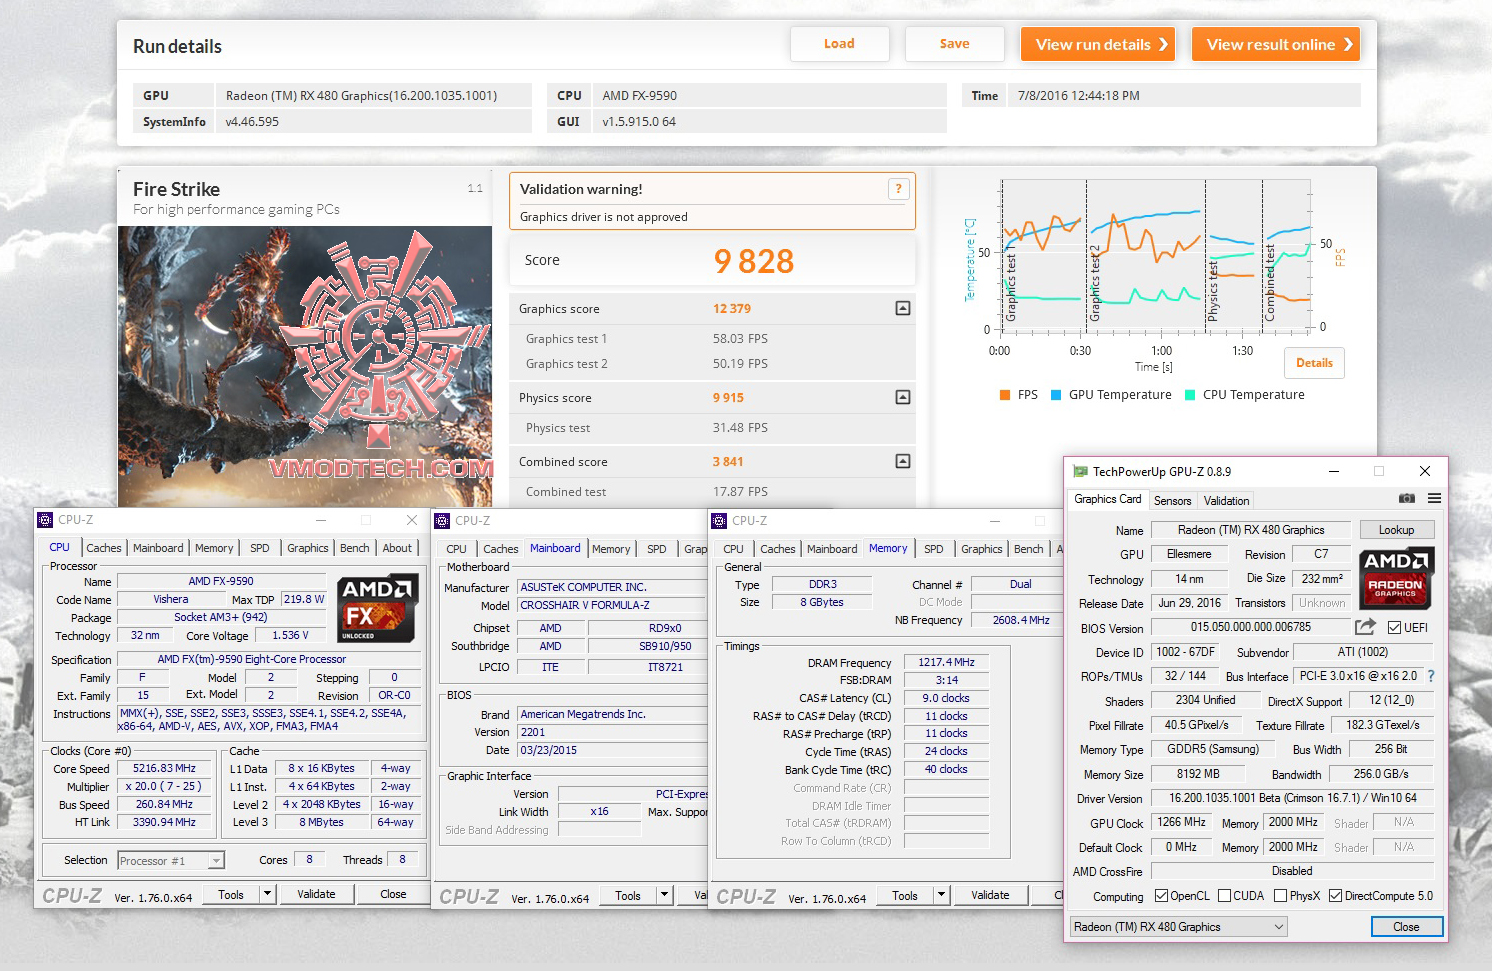Screen dimensions: 1492x971
Task: Open the Validation warning help question mark
Action: [898, 188]
